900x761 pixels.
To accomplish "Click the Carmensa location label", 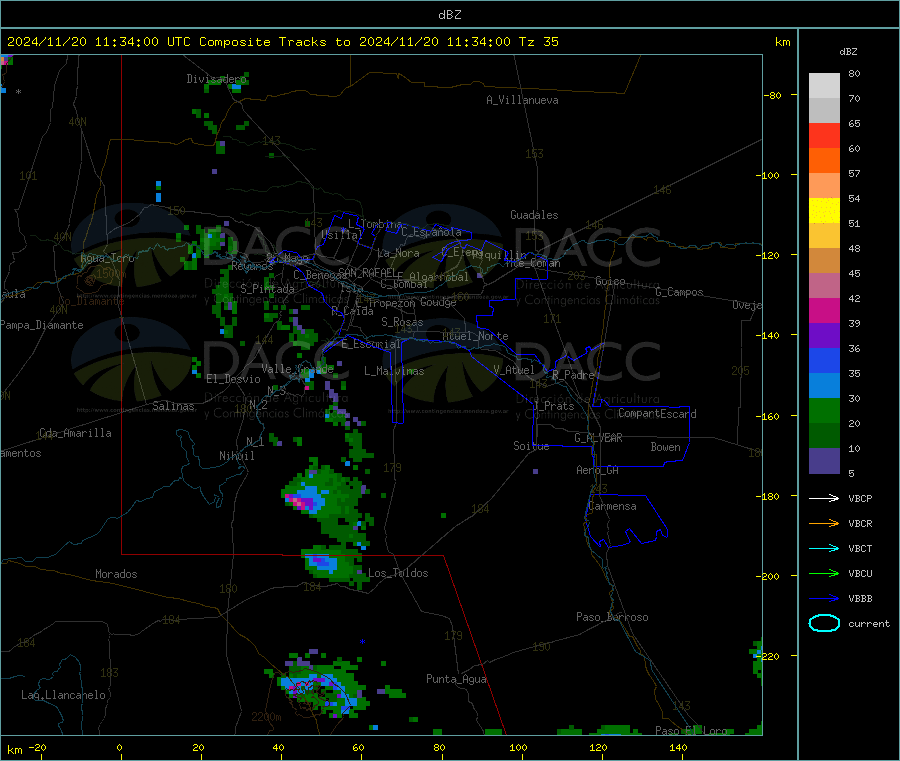I will pyautogui.click(x=612, y=506).
